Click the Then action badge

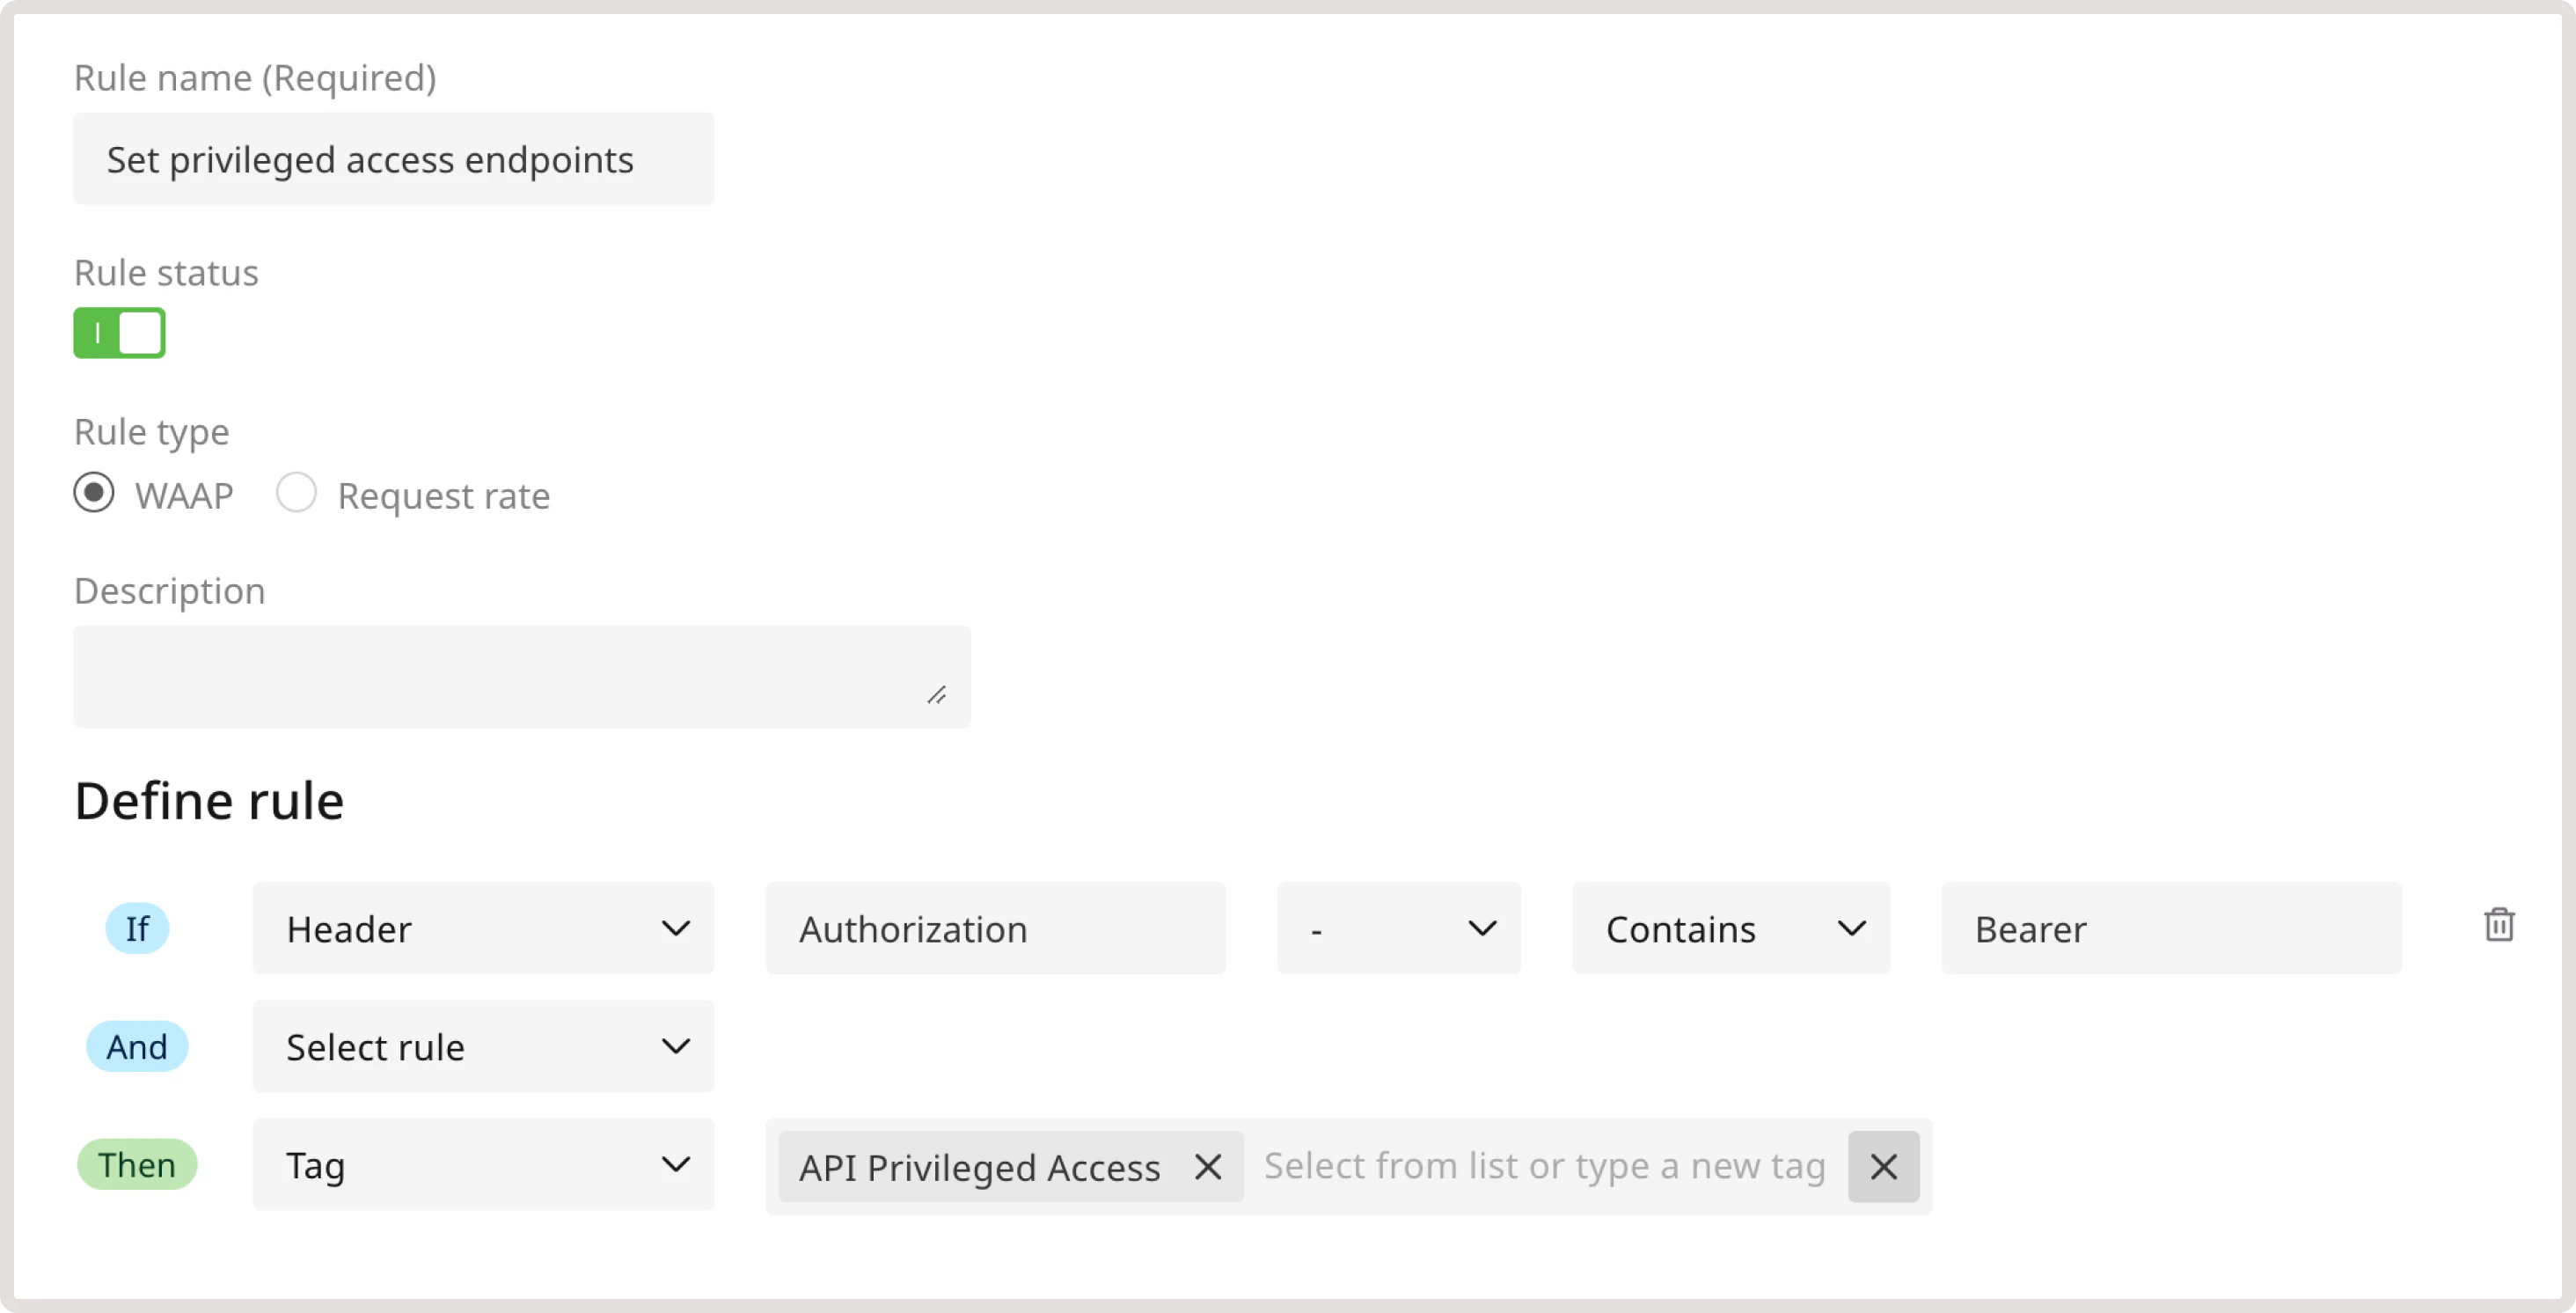(x=137, y=1164)
